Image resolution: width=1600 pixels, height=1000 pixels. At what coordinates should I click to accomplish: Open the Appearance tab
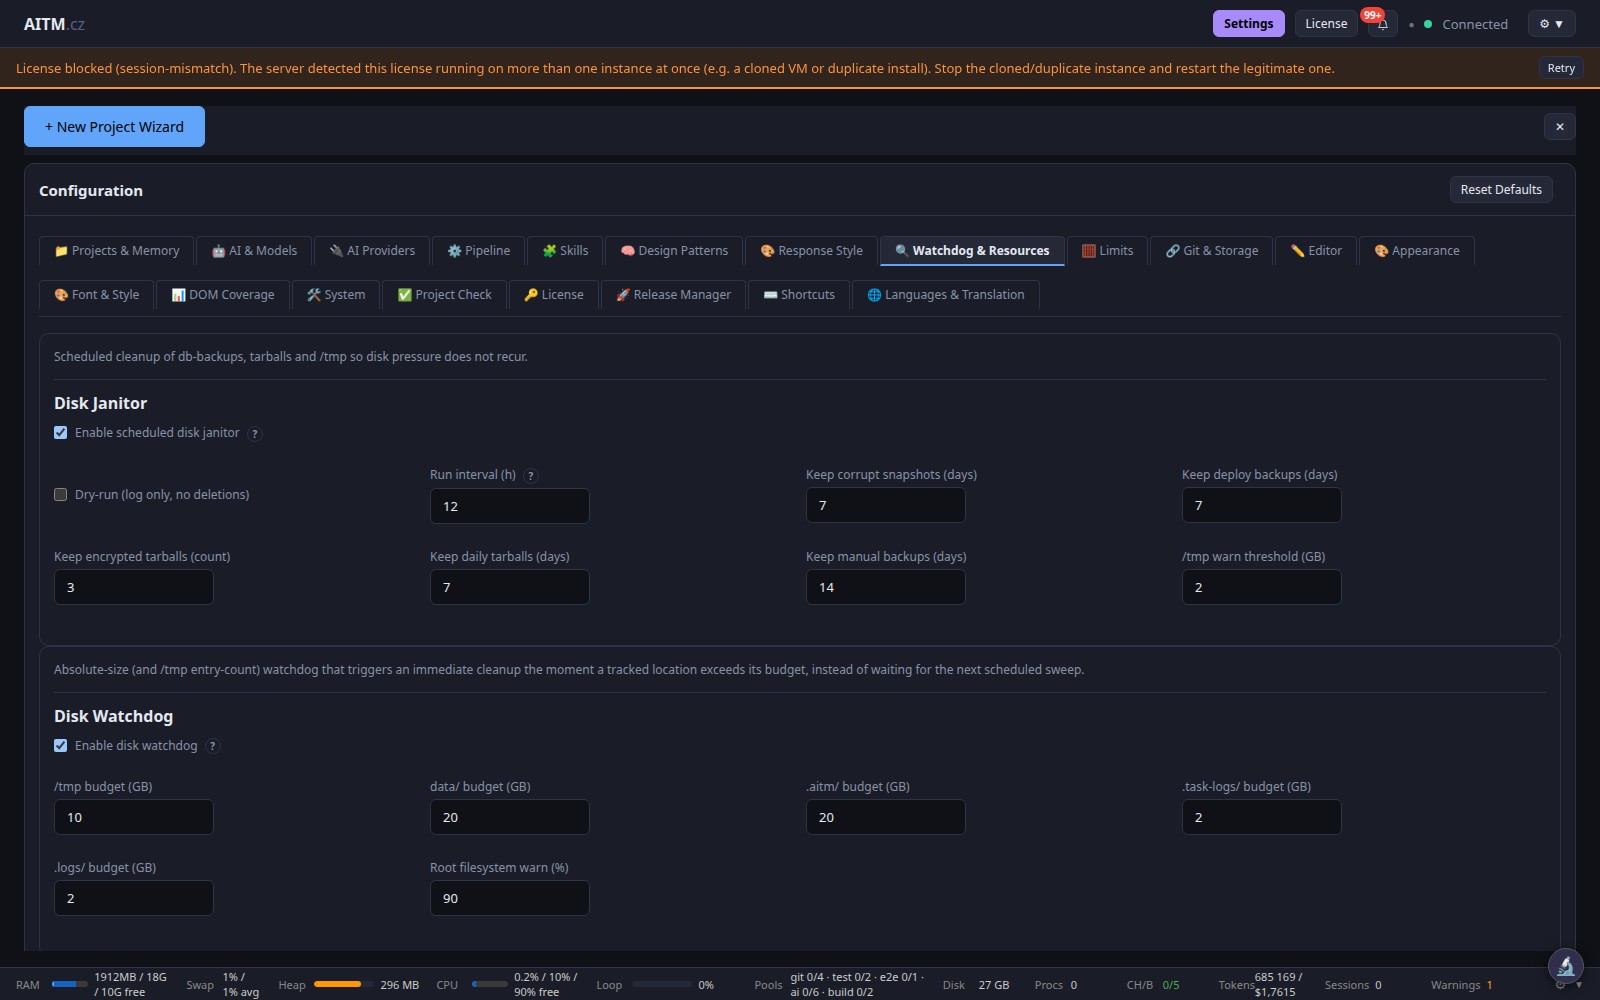pyautogui.click(x=1417, y=251)
